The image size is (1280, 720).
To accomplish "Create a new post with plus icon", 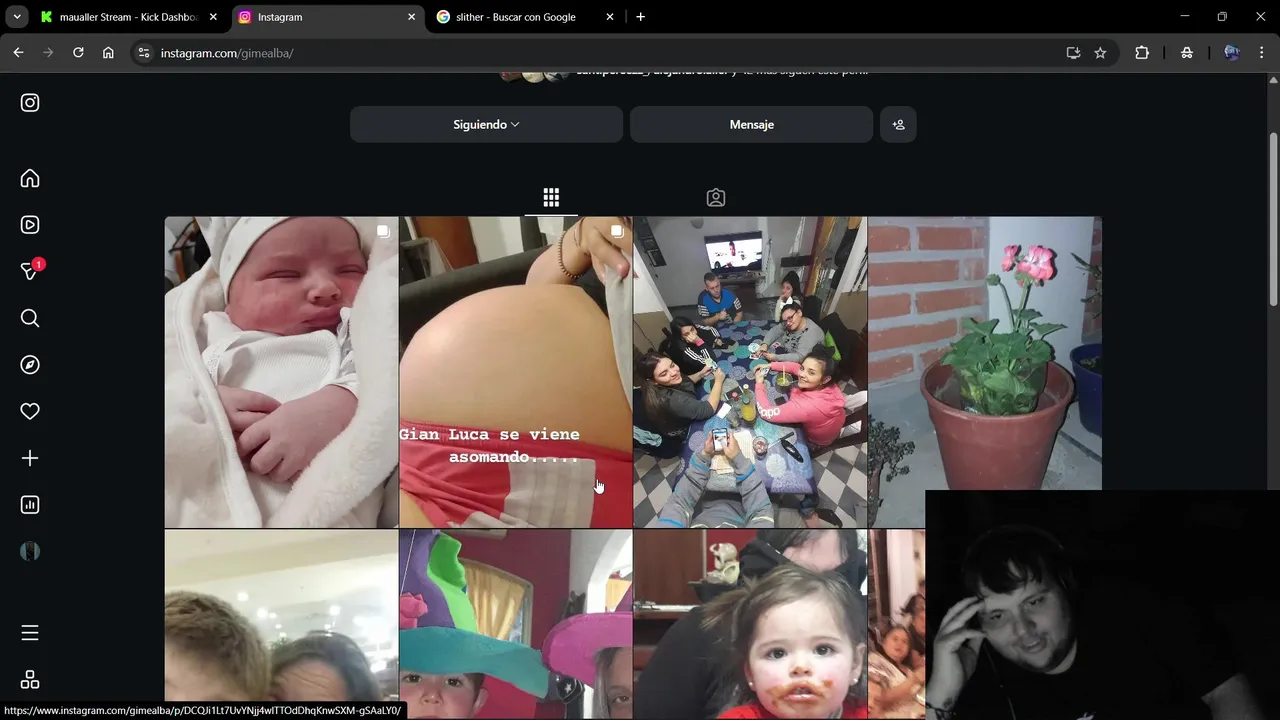I will 30,458.
